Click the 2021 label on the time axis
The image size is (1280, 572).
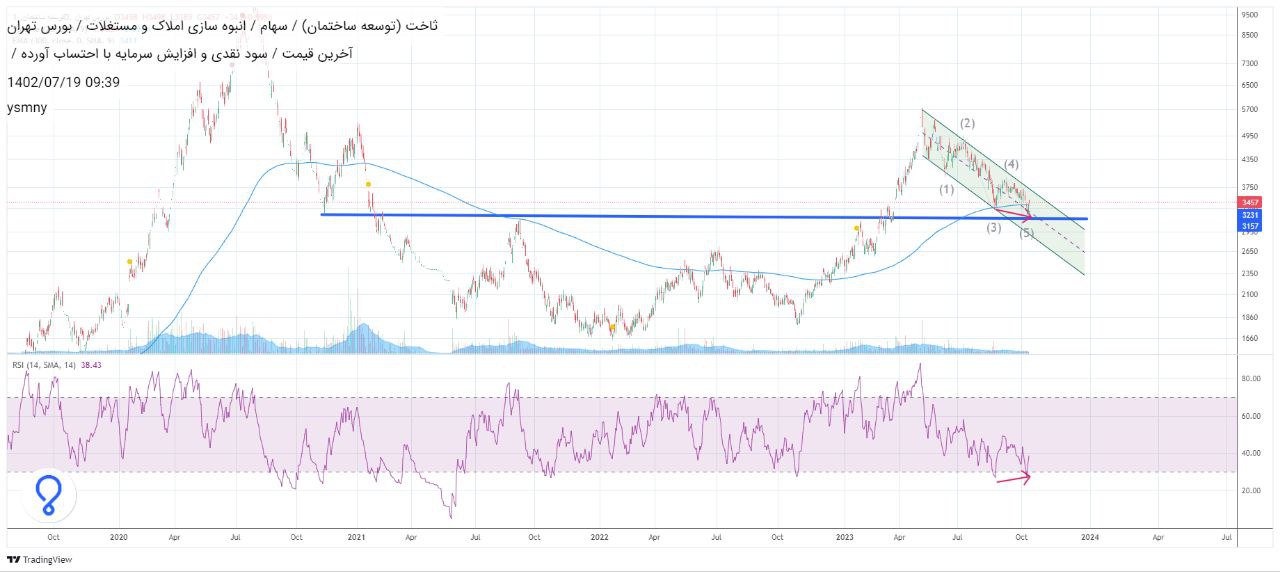(356, 537)
